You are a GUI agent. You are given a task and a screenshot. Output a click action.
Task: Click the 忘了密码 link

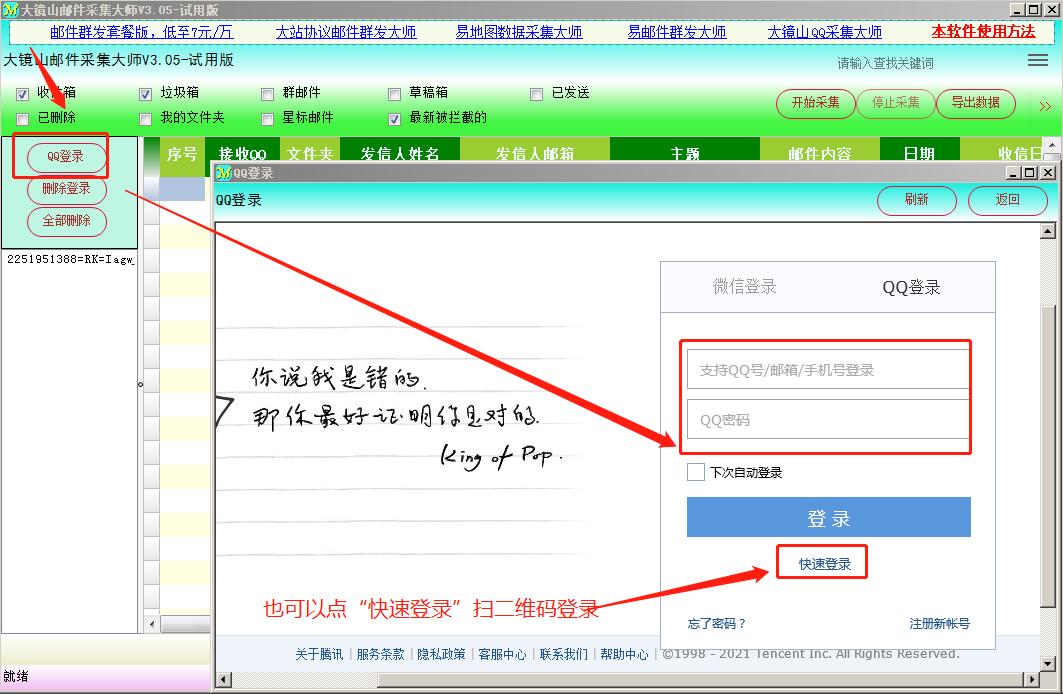[x=717, y=624]
